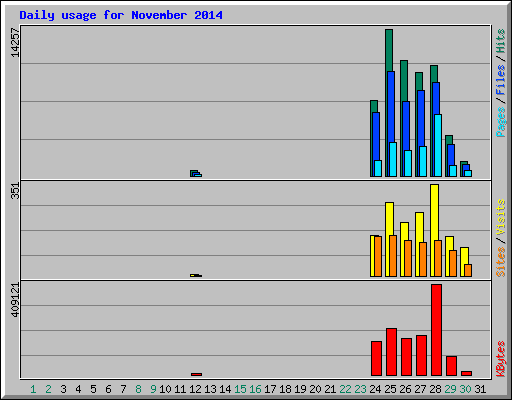Click day 11 on the x-axis
This screenshot has height=400, width=512.
(180, 389)
